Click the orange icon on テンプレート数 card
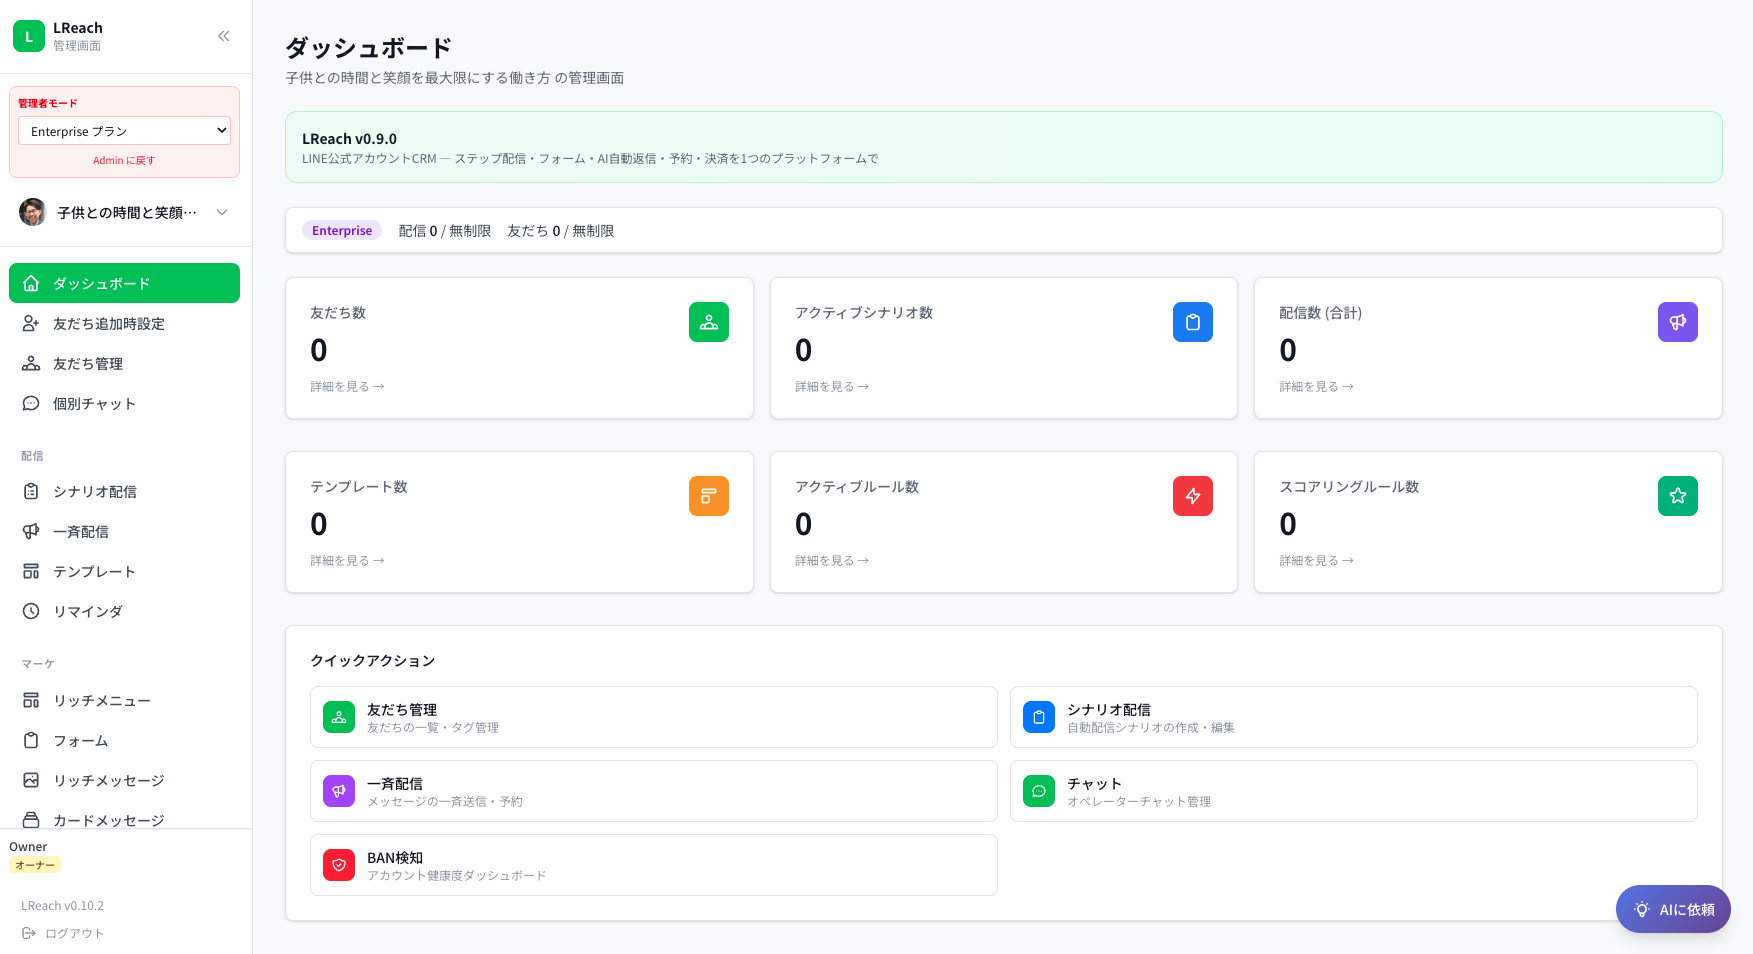 [x=708, y=495]
